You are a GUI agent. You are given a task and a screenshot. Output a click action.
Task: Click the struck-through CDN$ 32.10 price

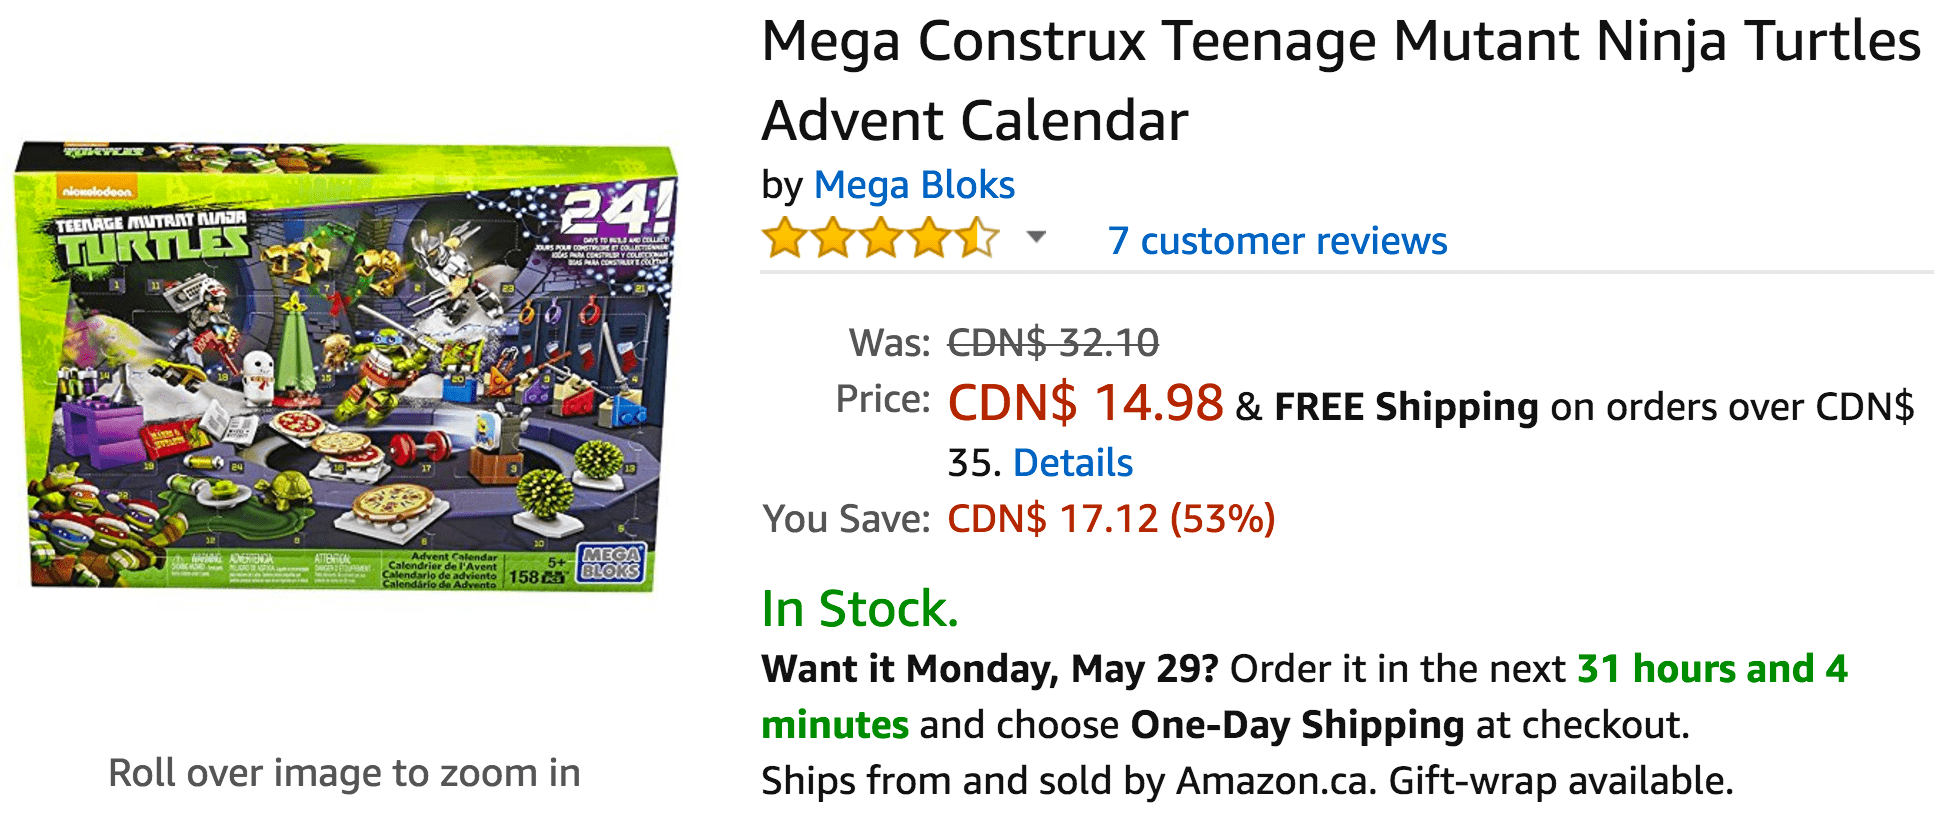1052,343
